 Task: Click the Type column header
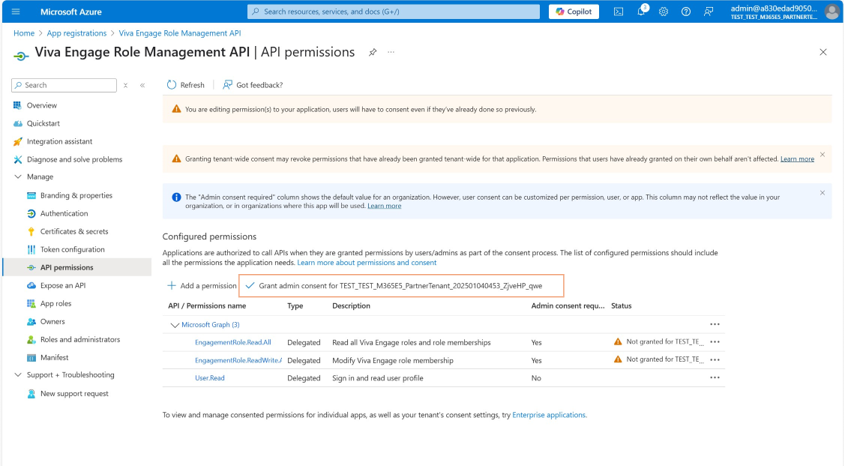point(295,306)
